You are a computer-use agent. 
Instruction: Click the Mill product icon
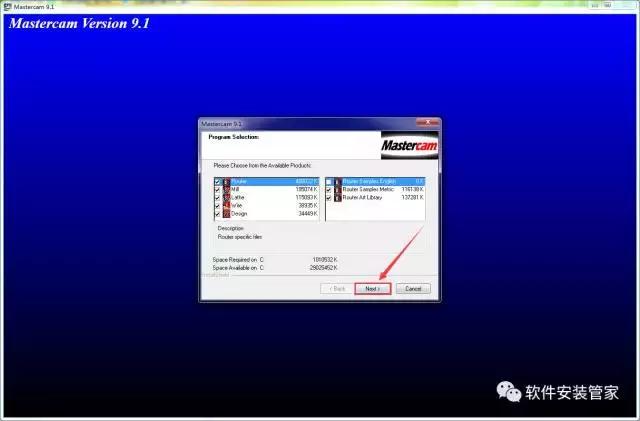pyautogui.click(x=227, y=189)
